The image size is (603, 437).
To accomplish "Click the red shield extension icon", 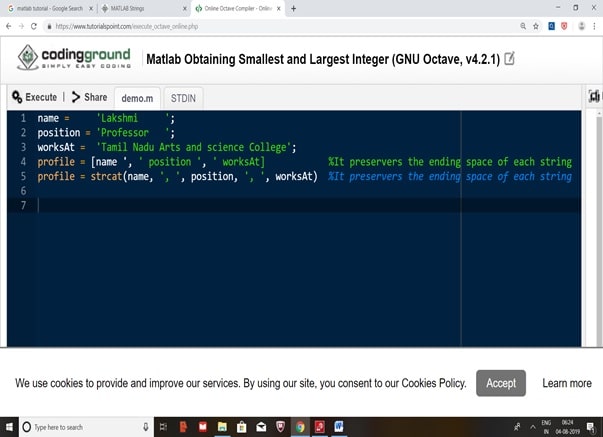I will pos(564,26).
